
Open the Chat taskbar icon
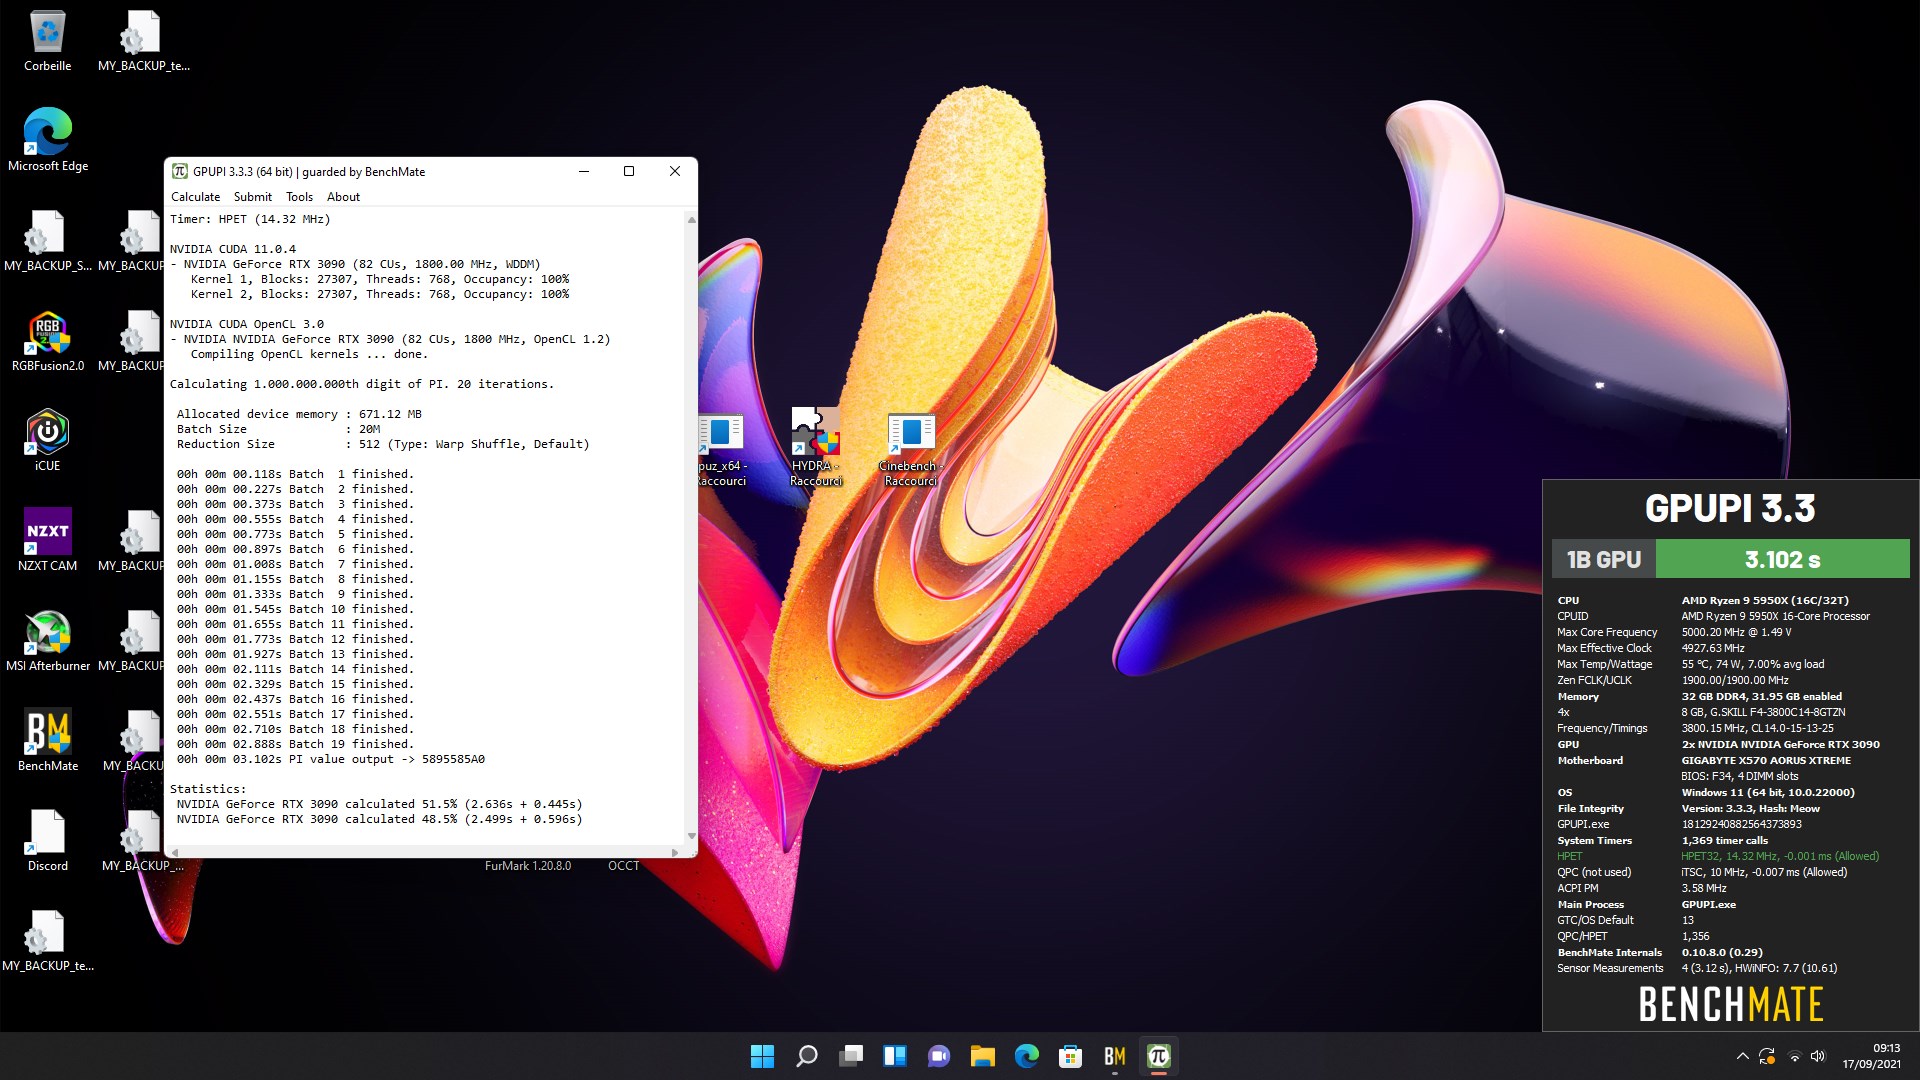tap(939, 1056)
